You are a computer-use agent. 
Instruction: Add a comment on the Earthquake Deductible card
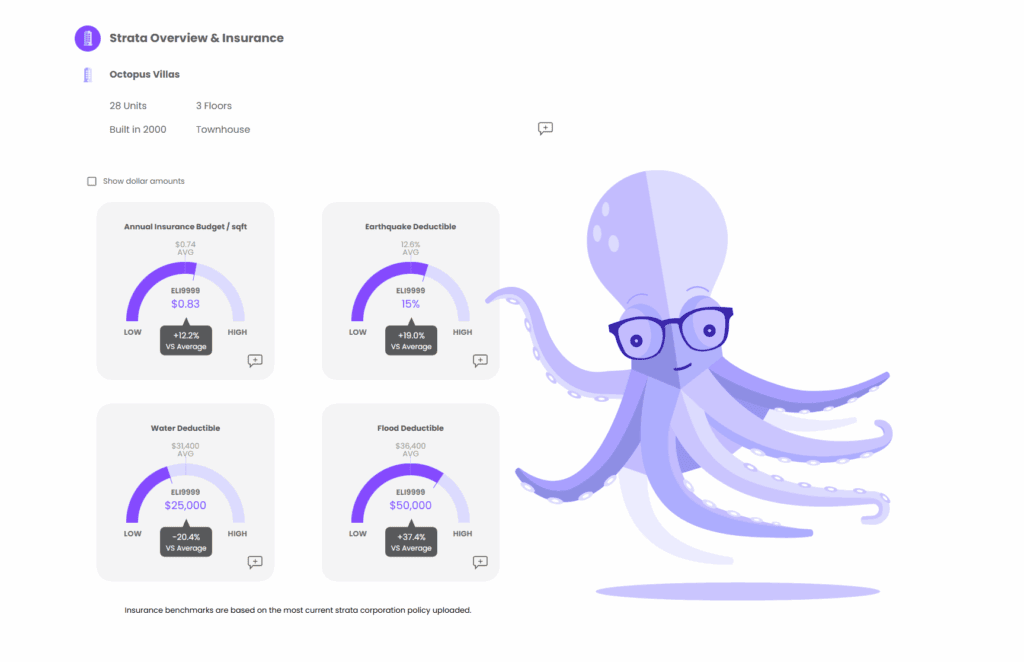(x=480, y=360)
